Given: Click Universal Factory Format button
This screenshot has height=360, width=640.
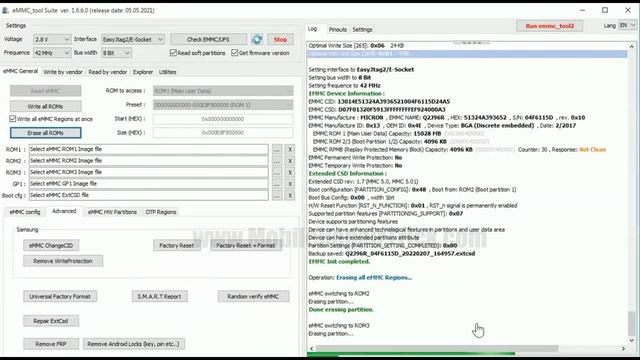Looking at the screenshot, I should click(60, 296).
